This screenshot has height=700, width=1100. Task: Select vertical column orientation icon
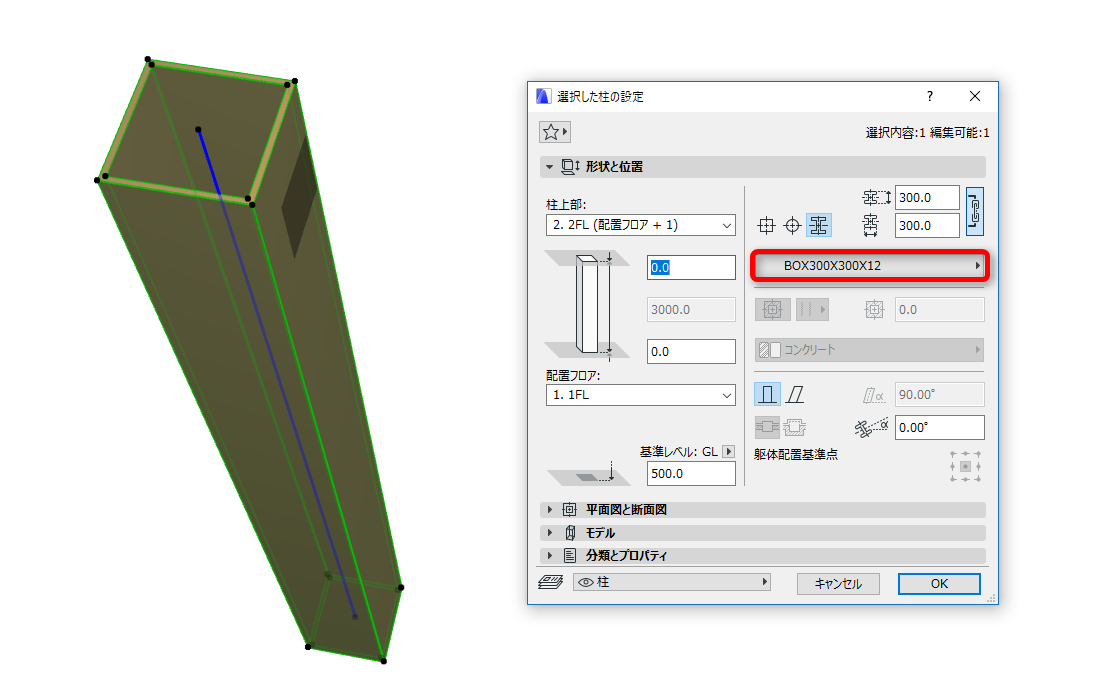click(x=767, y=394)
